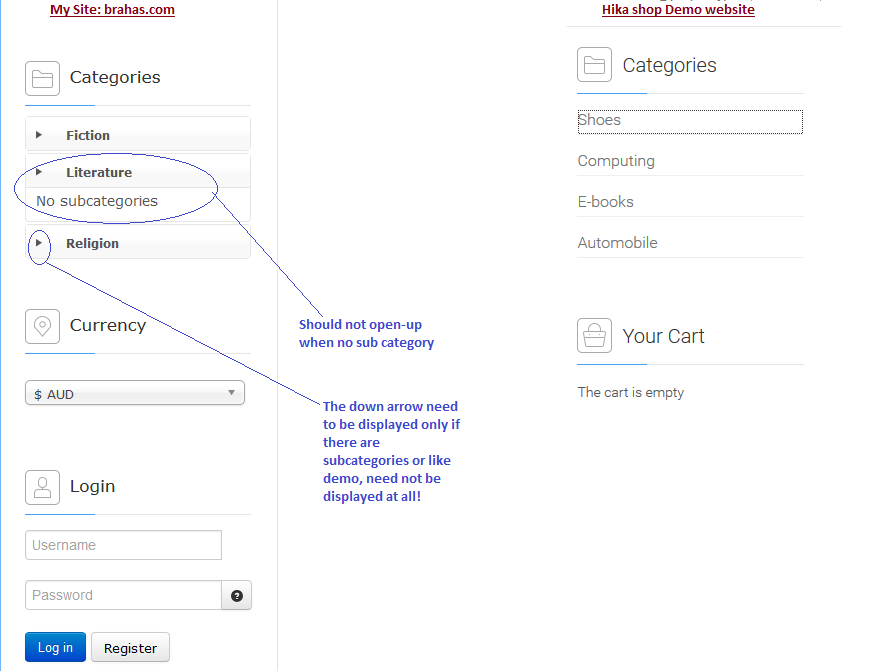Click the Currency location pin icon
This screenshot has width=869, height=671.
click(42, 326)
